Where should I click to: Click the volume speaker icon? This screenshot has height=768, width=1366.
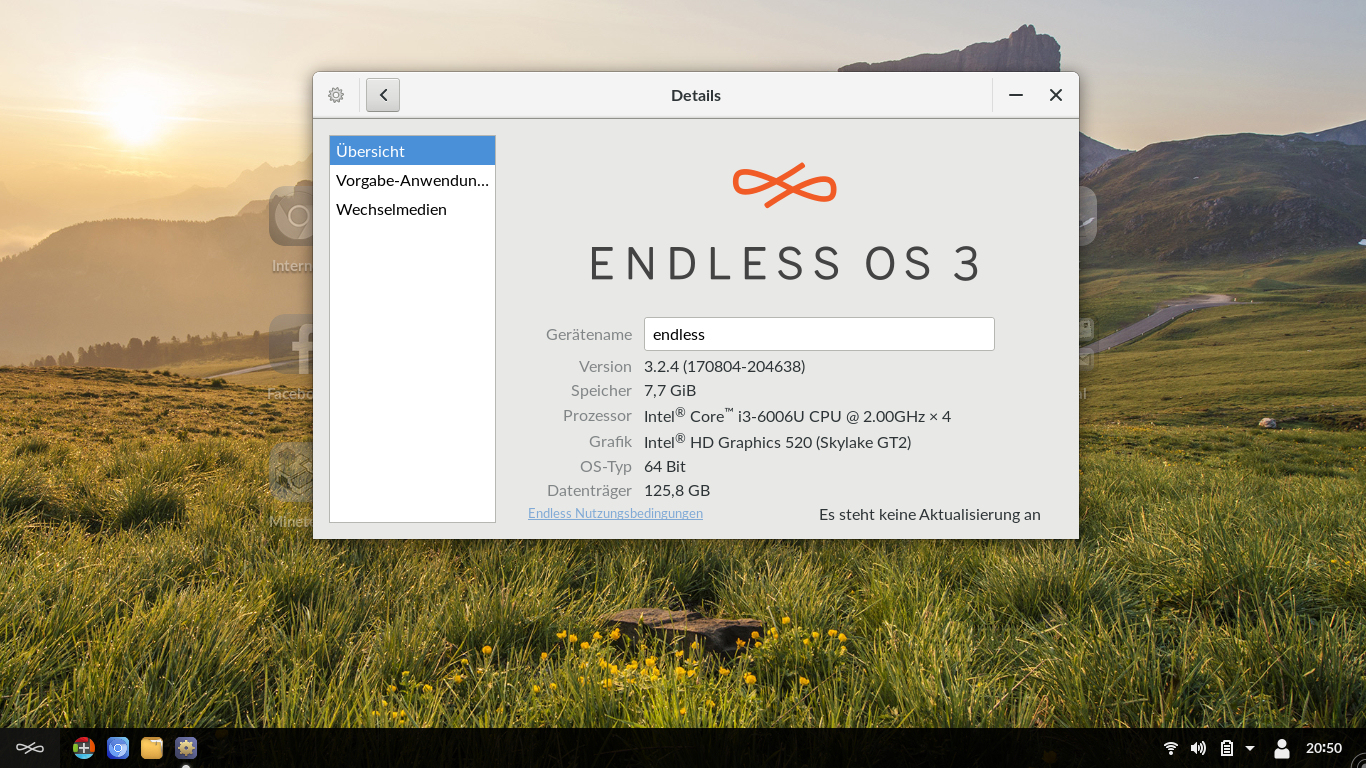[1198, 748]
